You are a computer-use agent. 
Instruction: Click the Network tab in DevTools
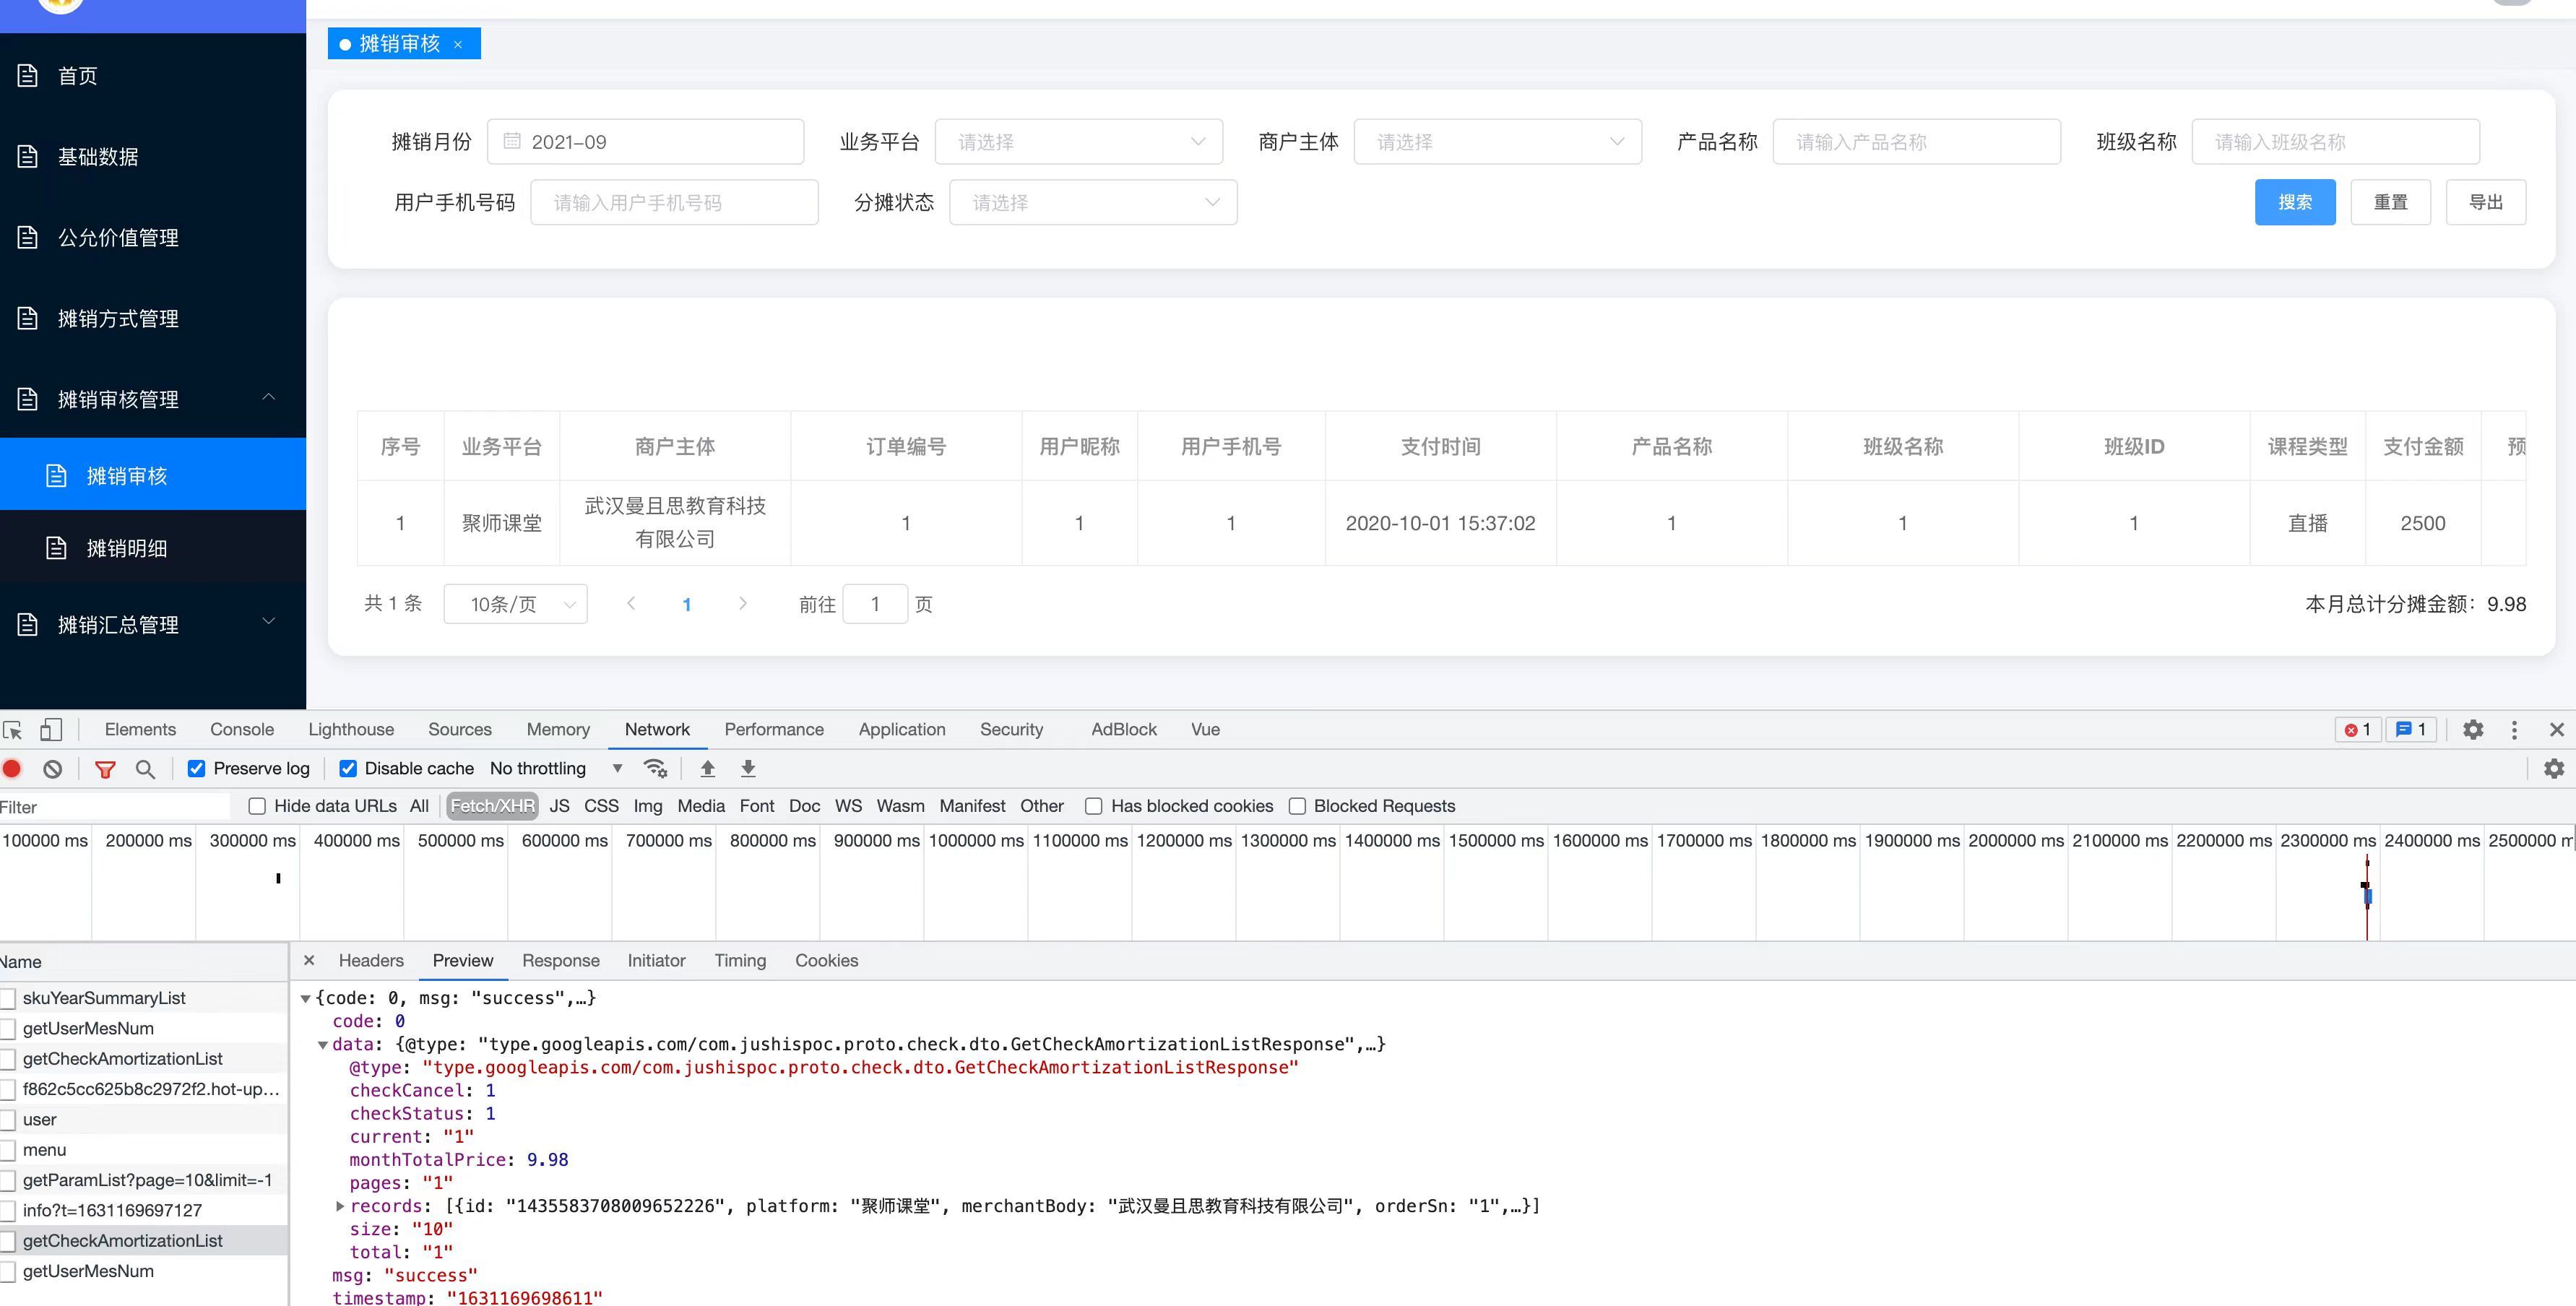tap(656, 728)
